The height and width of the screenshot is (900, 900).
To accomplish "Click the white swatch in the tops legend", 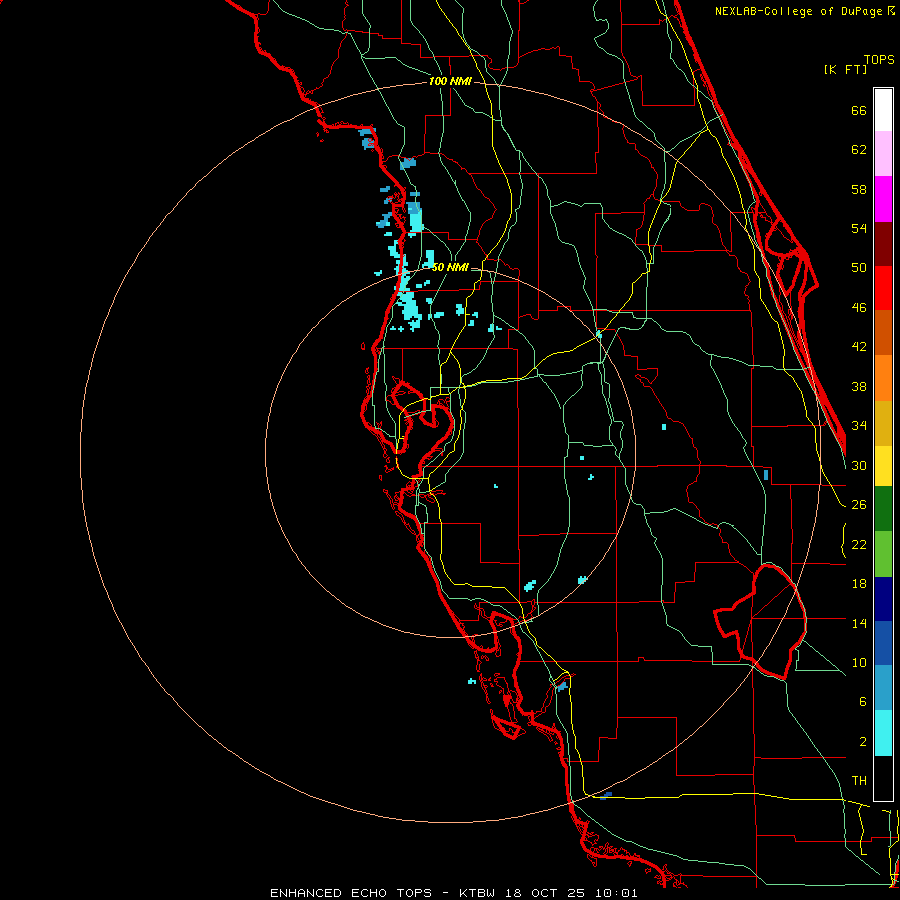I will (883, 110).
